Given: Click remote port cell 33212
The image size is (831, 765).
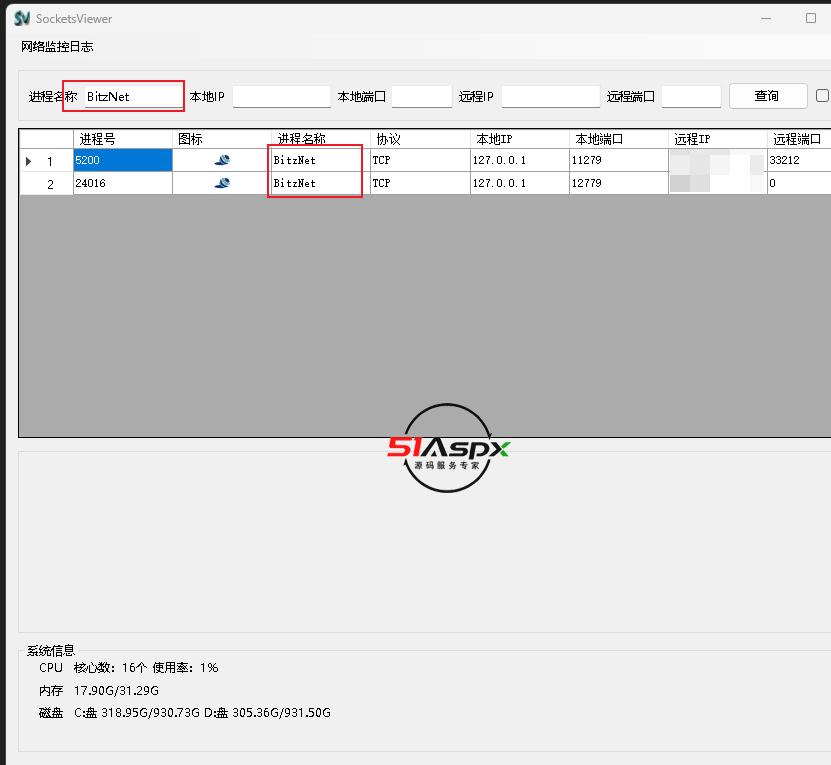Looking at the screenshot, I should point(799,160).
